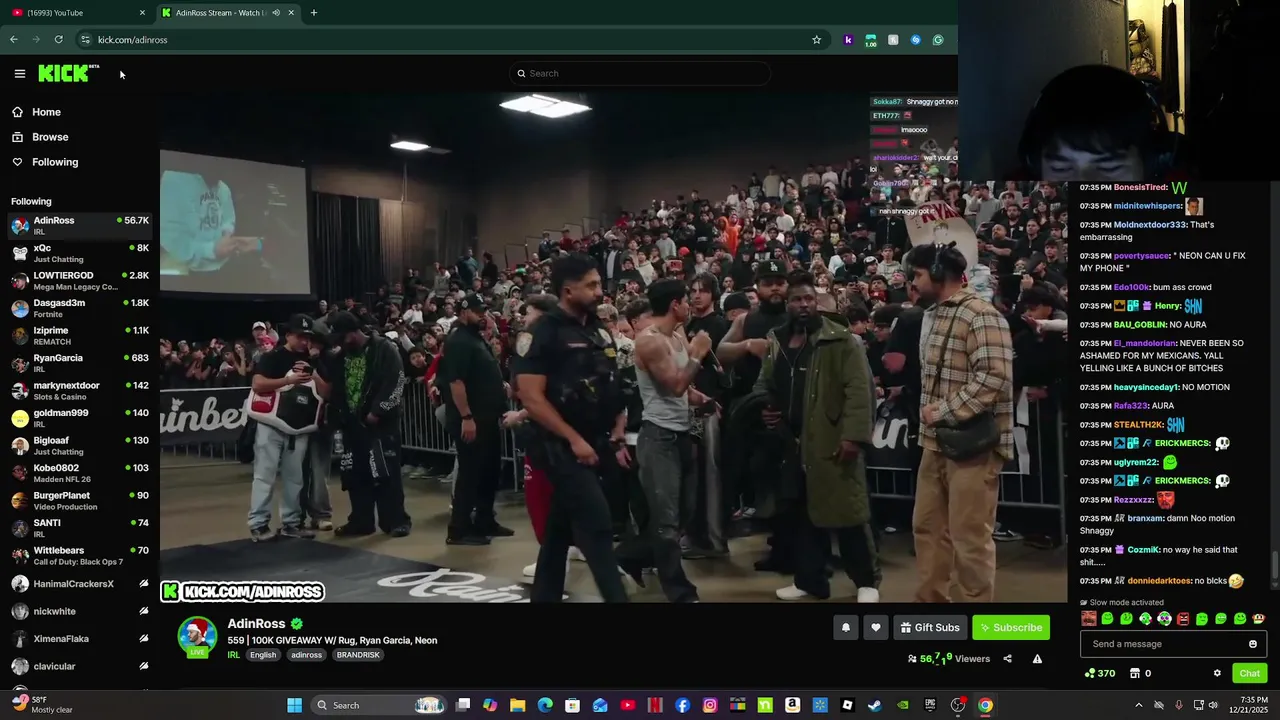Open File Explorer from taskbar
The height and width of the screenshot is (720, 1280).
517,705
